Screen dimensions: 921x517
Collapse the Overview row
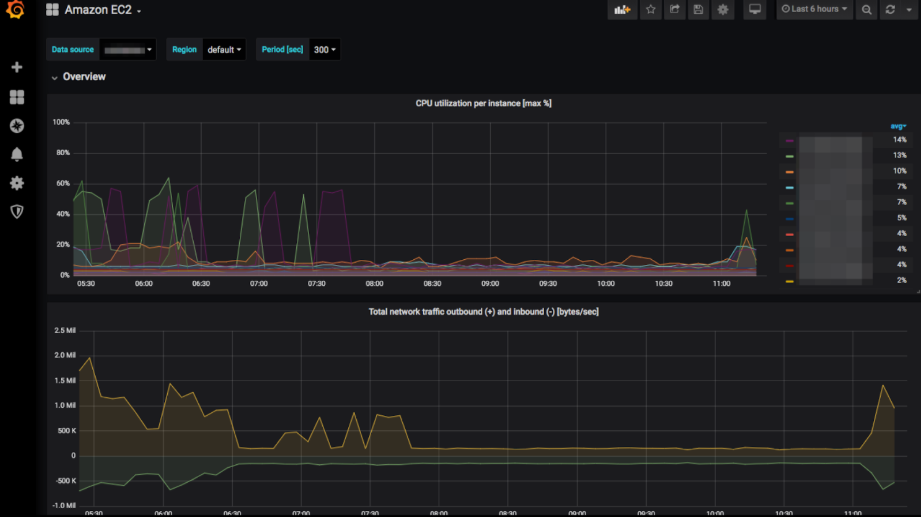[x=78, y=77]
